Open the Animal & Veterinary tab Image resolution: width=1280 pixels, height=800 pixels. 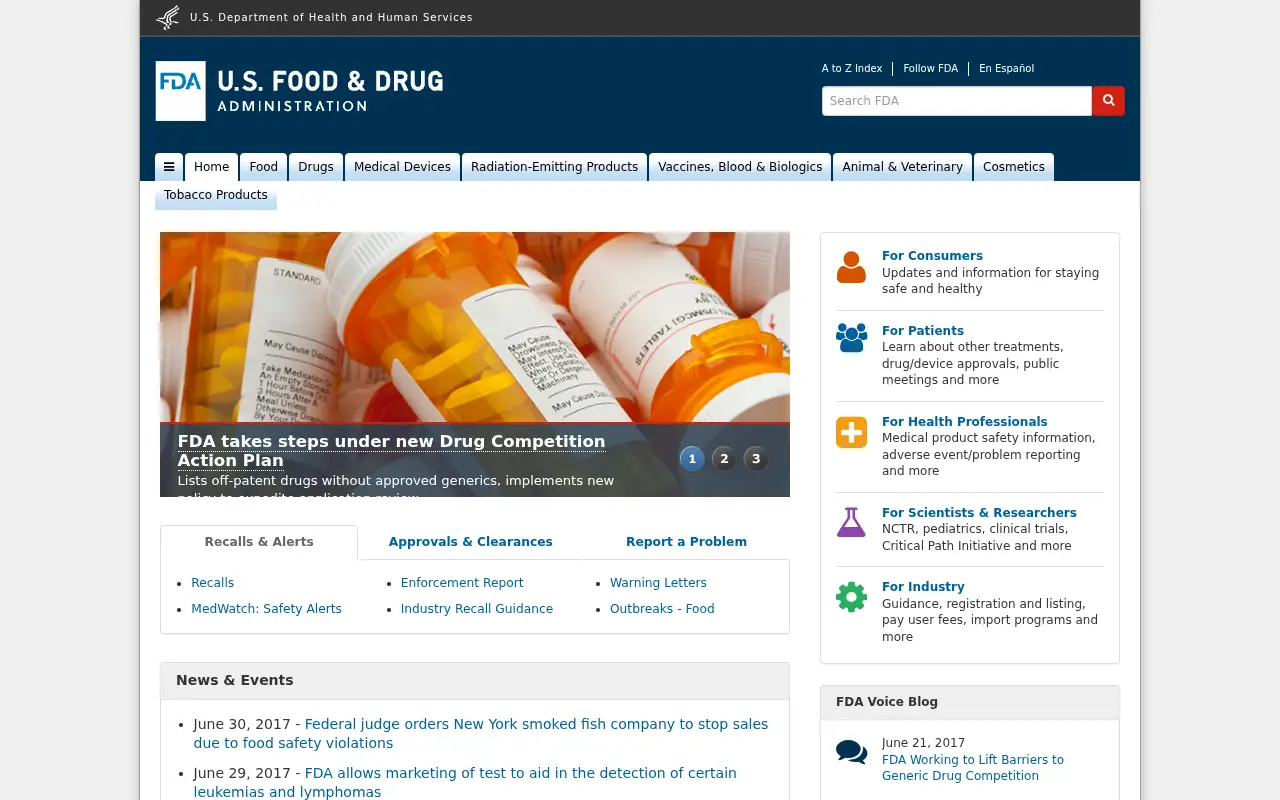[x=902, y=167]
